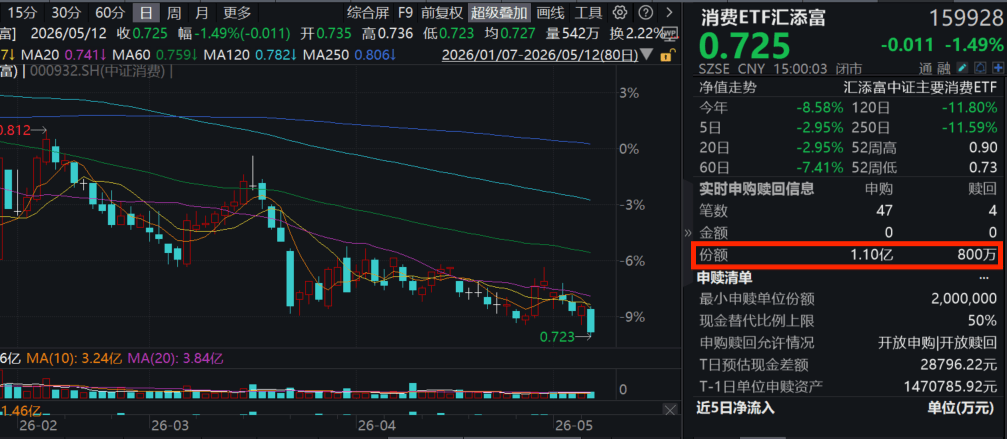Expand the date range dropdown triangle
The width and height of the screenshot is (1007, 439).
647,55
